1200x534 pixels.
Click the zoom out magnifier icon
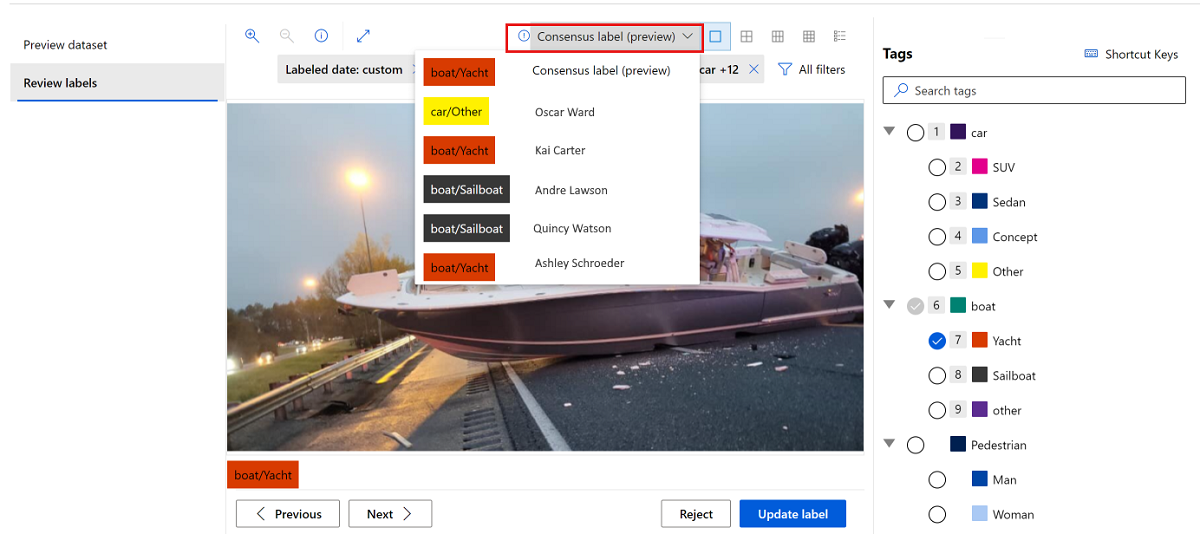(287, 36)
